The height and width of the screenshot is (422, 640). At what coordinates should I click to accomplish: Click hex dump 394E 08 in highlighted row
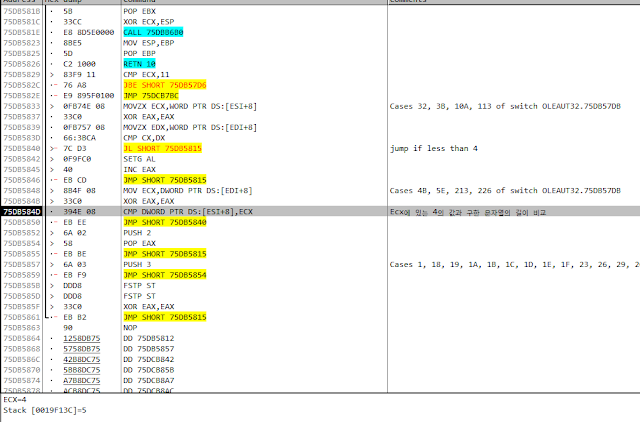(79, 212)
